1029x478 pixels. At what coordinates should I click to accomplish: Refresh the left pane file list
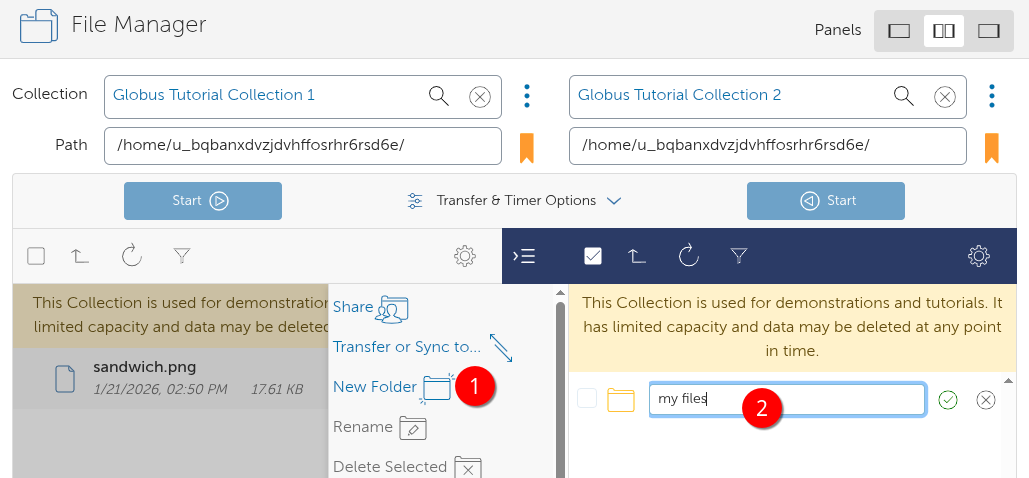point(132,257)
